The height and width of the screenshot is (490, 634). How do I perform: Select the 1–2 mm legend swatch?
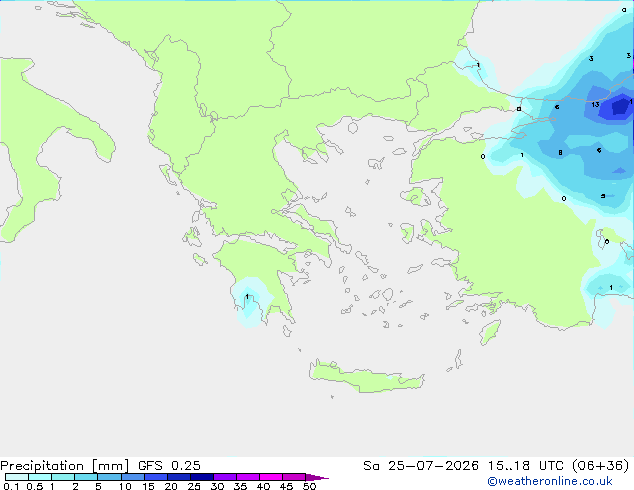click(63, 477)
